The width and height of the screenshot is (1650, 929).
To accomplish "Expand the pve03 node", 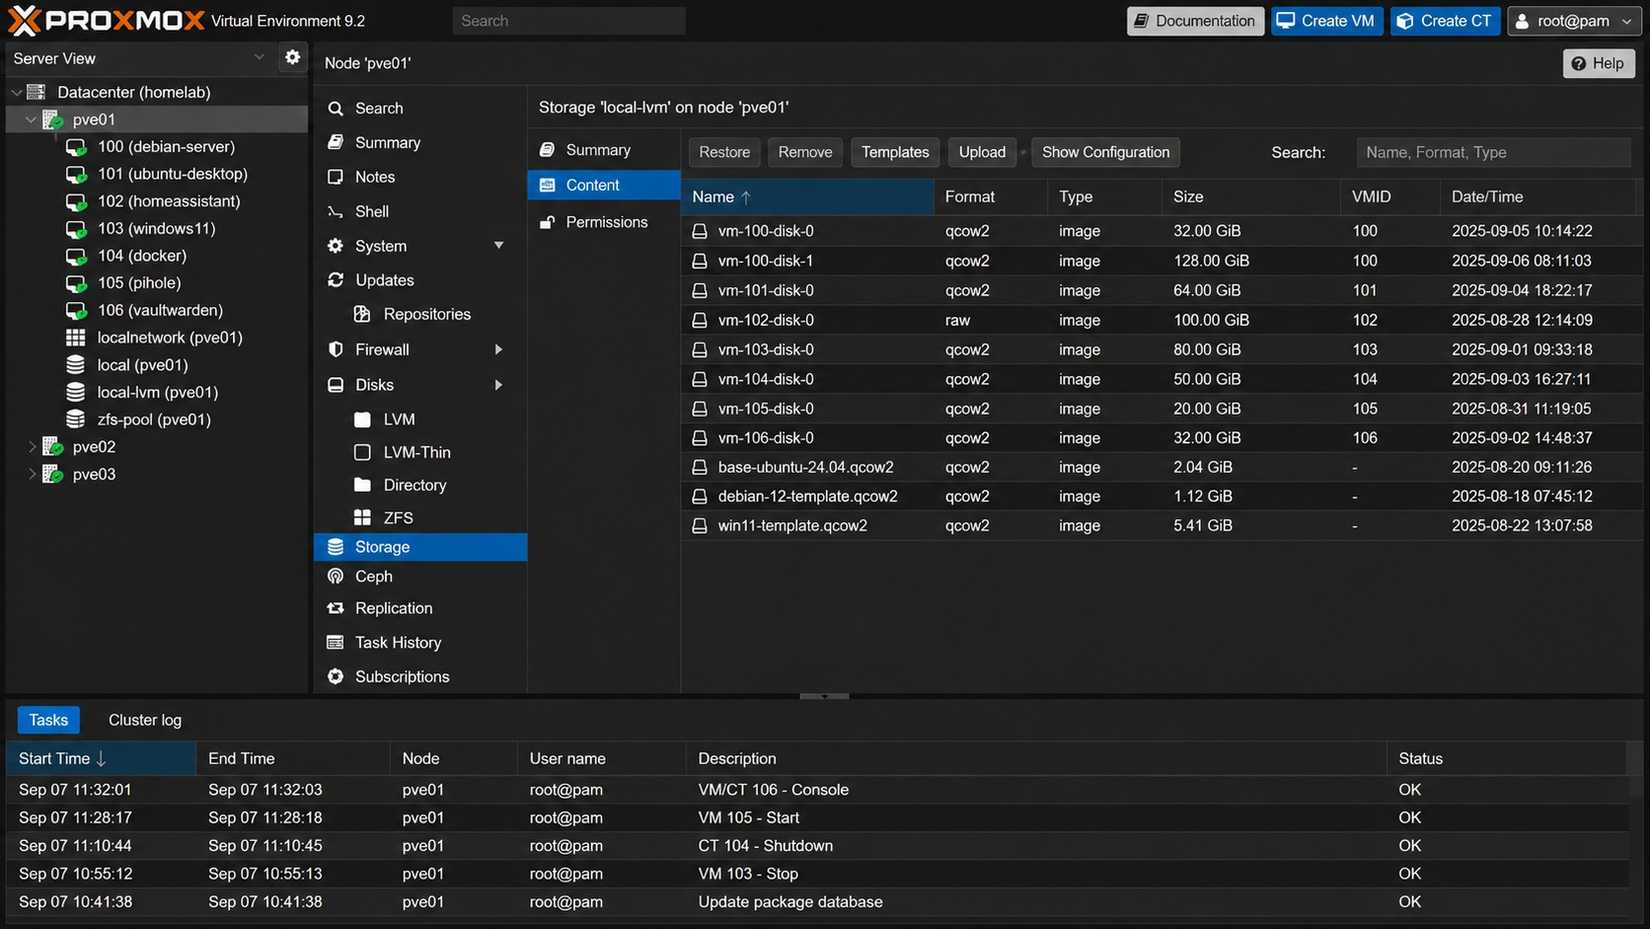I will pyautogui.click(x=32, y=474).
